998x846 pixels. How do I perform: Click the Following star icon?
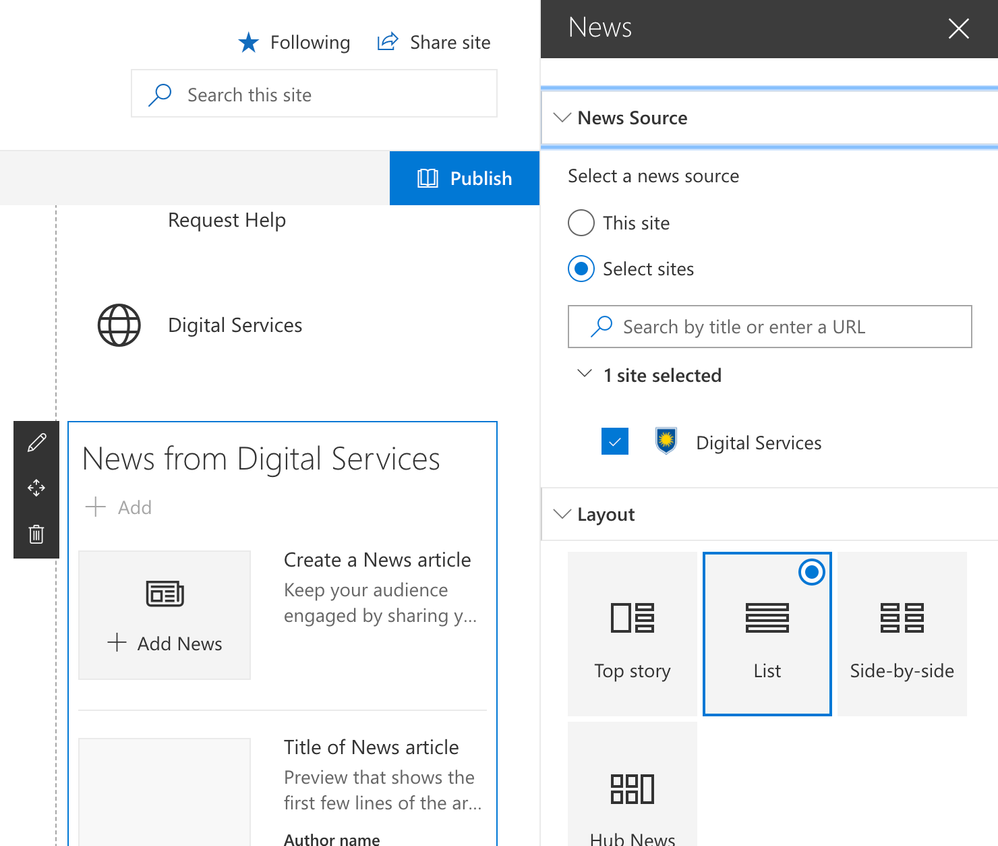click(249, 43)
